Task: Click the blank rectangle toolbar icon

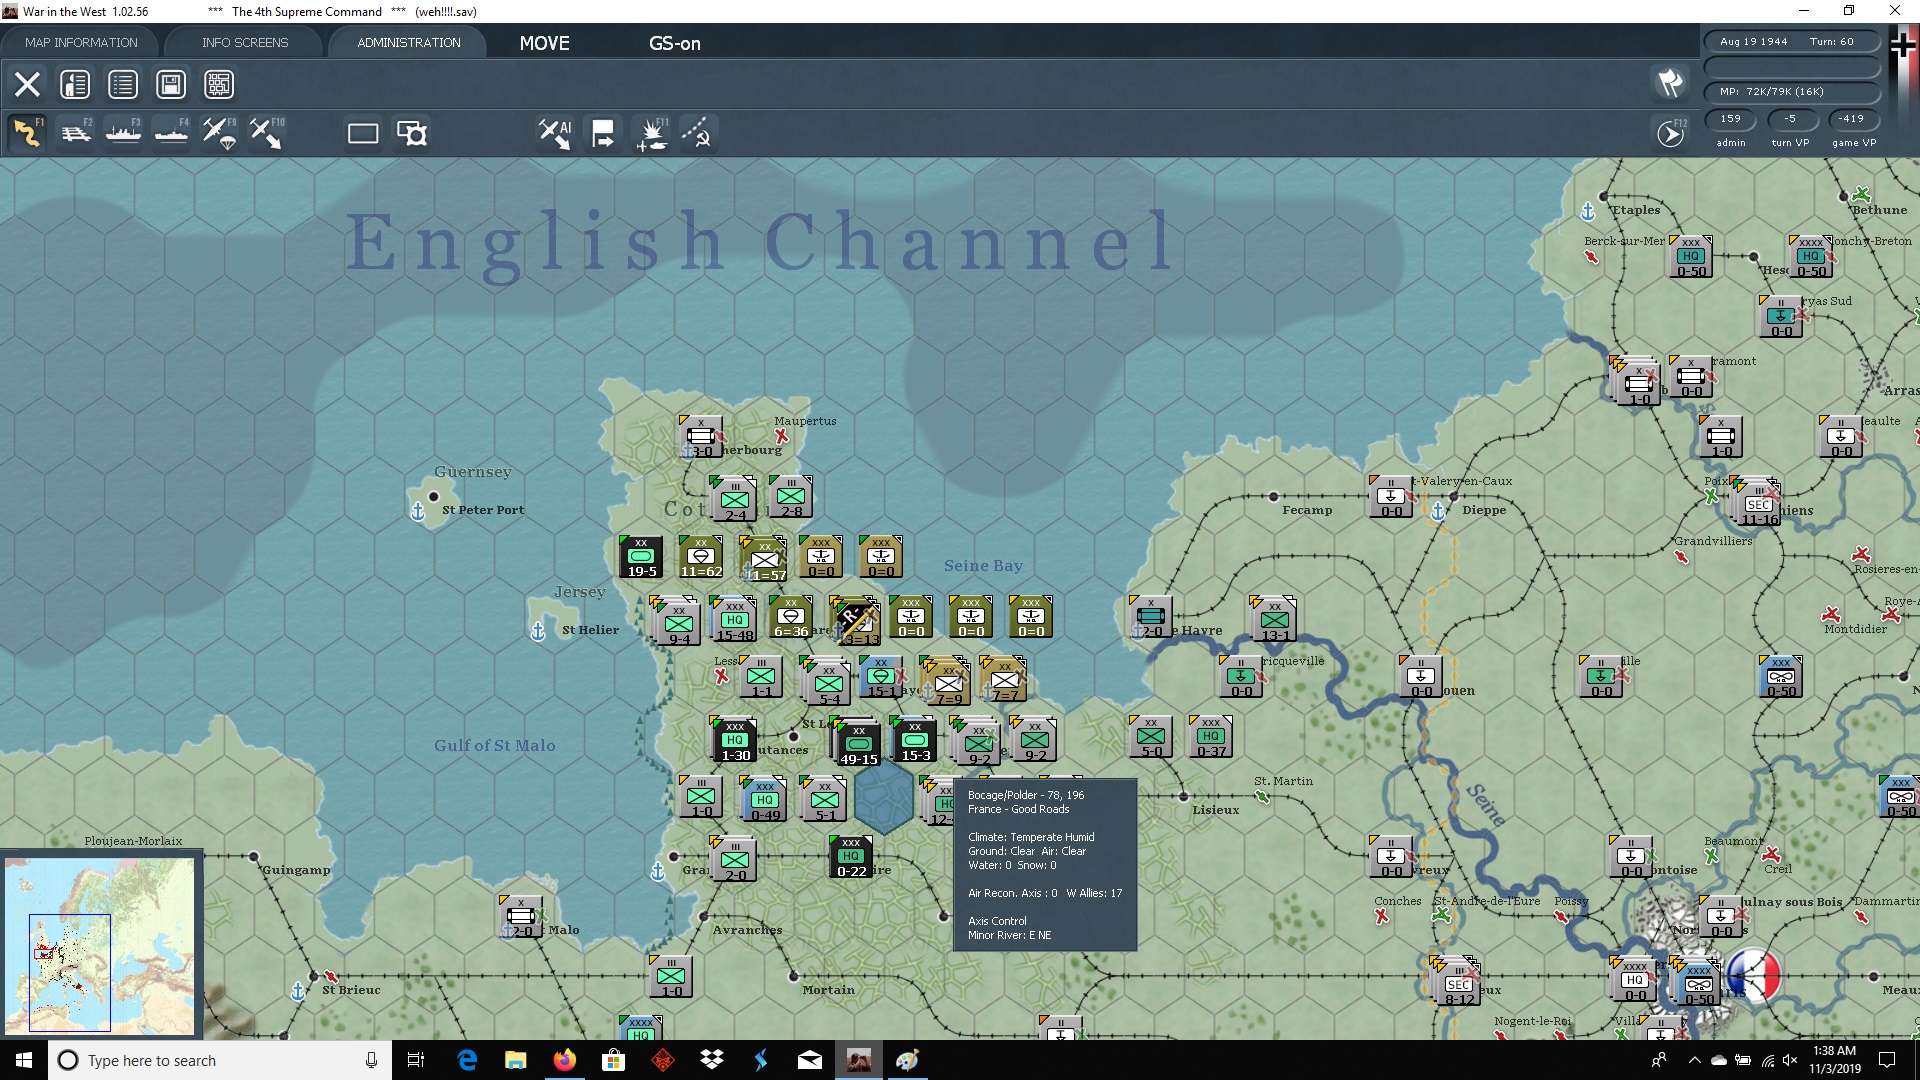Action: (363, 133)
